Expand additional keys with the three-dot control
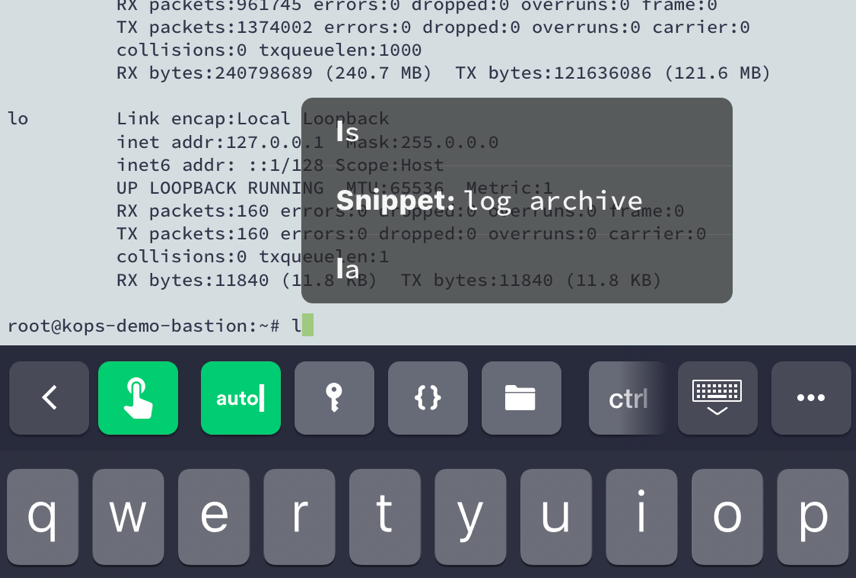 [x=811, y=398]
